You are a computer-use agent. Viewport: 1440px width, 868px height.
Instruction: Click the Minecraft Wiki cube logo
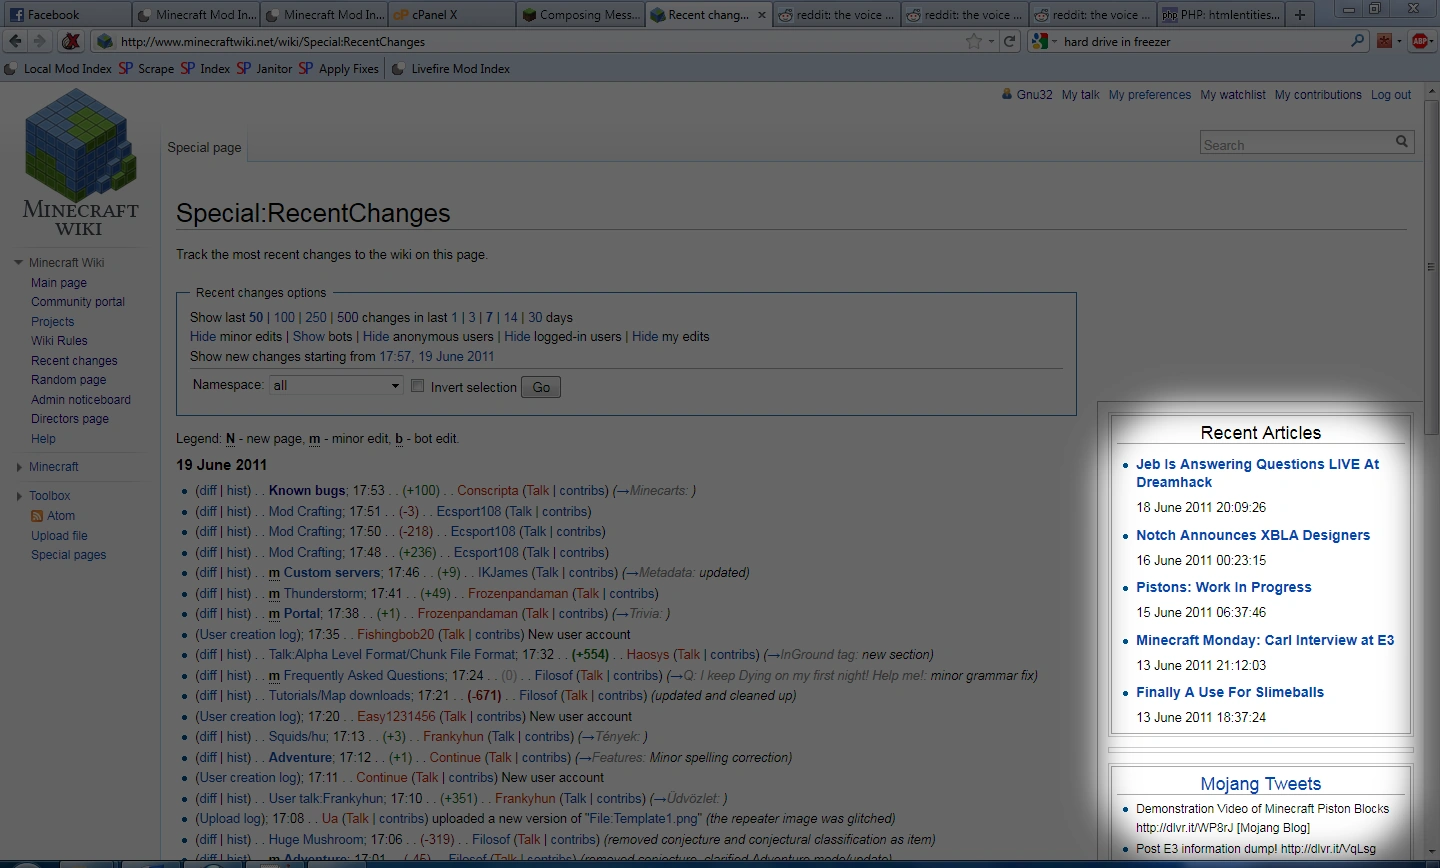(81, 144)
